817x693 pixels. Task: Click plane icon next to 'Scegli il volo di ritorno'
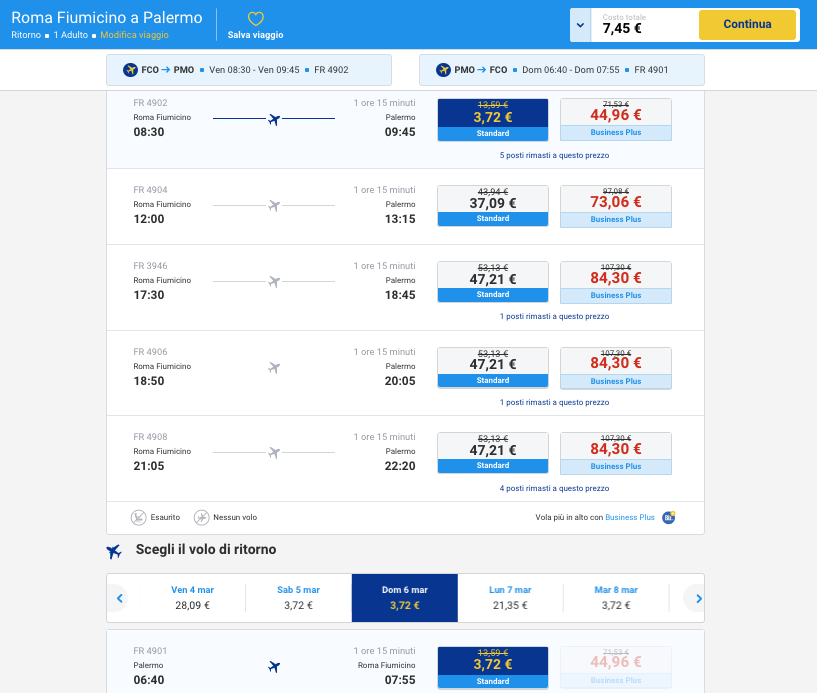click(x=114, y=550)
